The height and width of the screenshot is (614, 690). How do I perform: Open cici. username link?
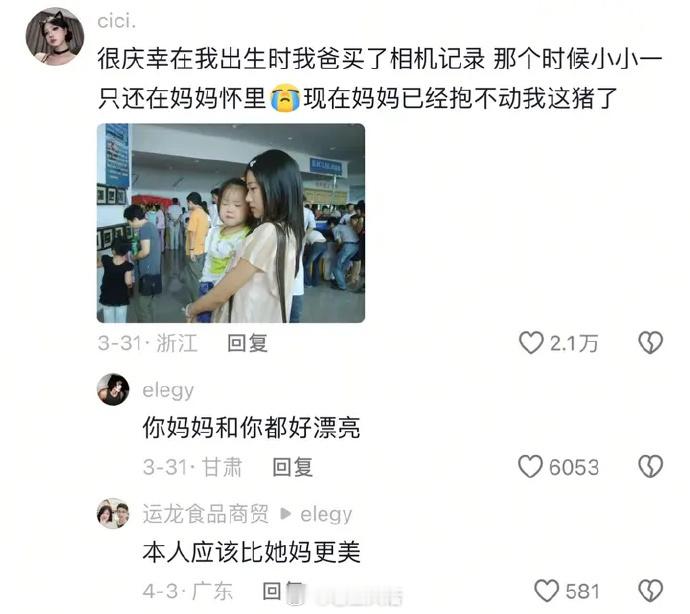point(117,21)
